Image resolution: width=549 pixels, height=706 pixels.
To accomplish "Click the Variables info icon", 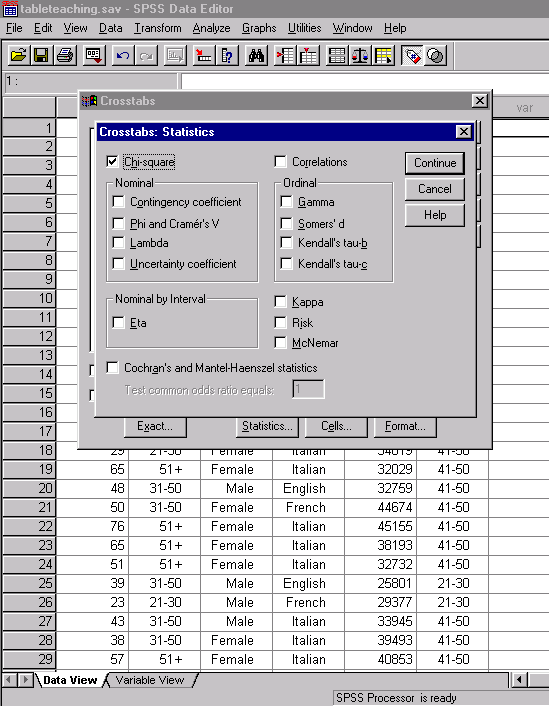I will [x=227, y=56].
